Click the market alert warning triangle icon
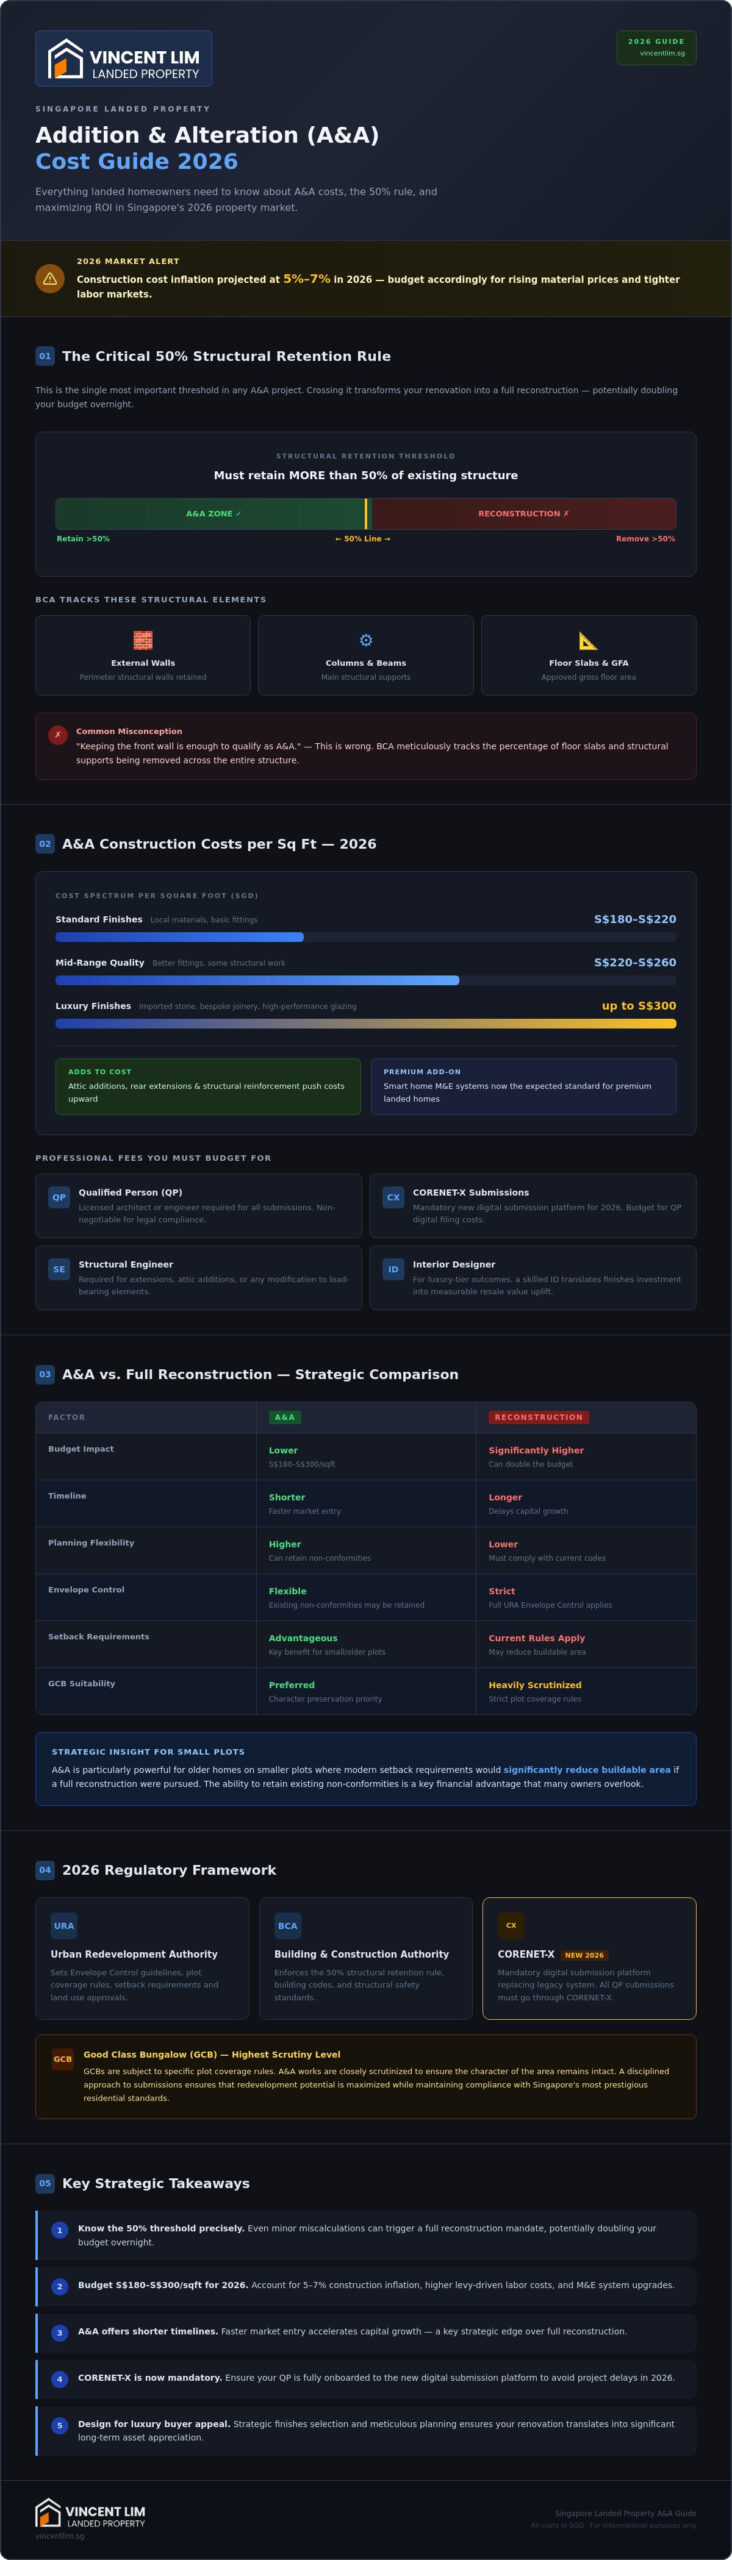The width and height of the screenshot is (732, 2560). [50, 279]
